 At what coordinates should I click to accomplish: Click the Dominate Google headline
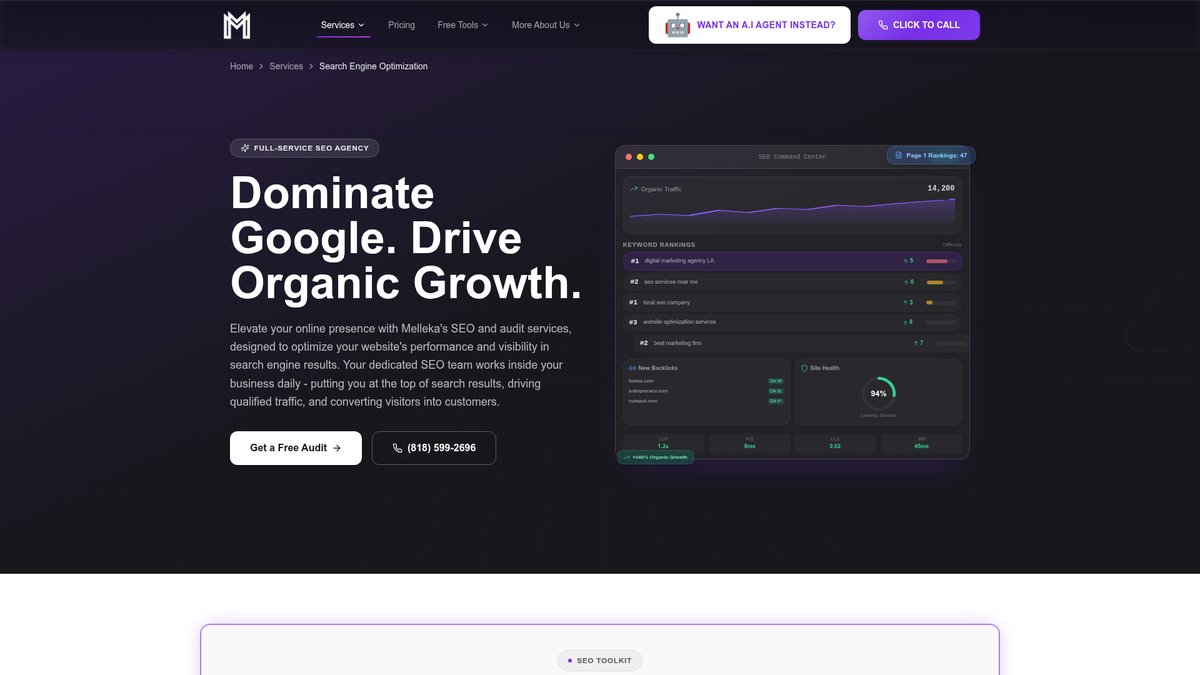pos(406,238)
